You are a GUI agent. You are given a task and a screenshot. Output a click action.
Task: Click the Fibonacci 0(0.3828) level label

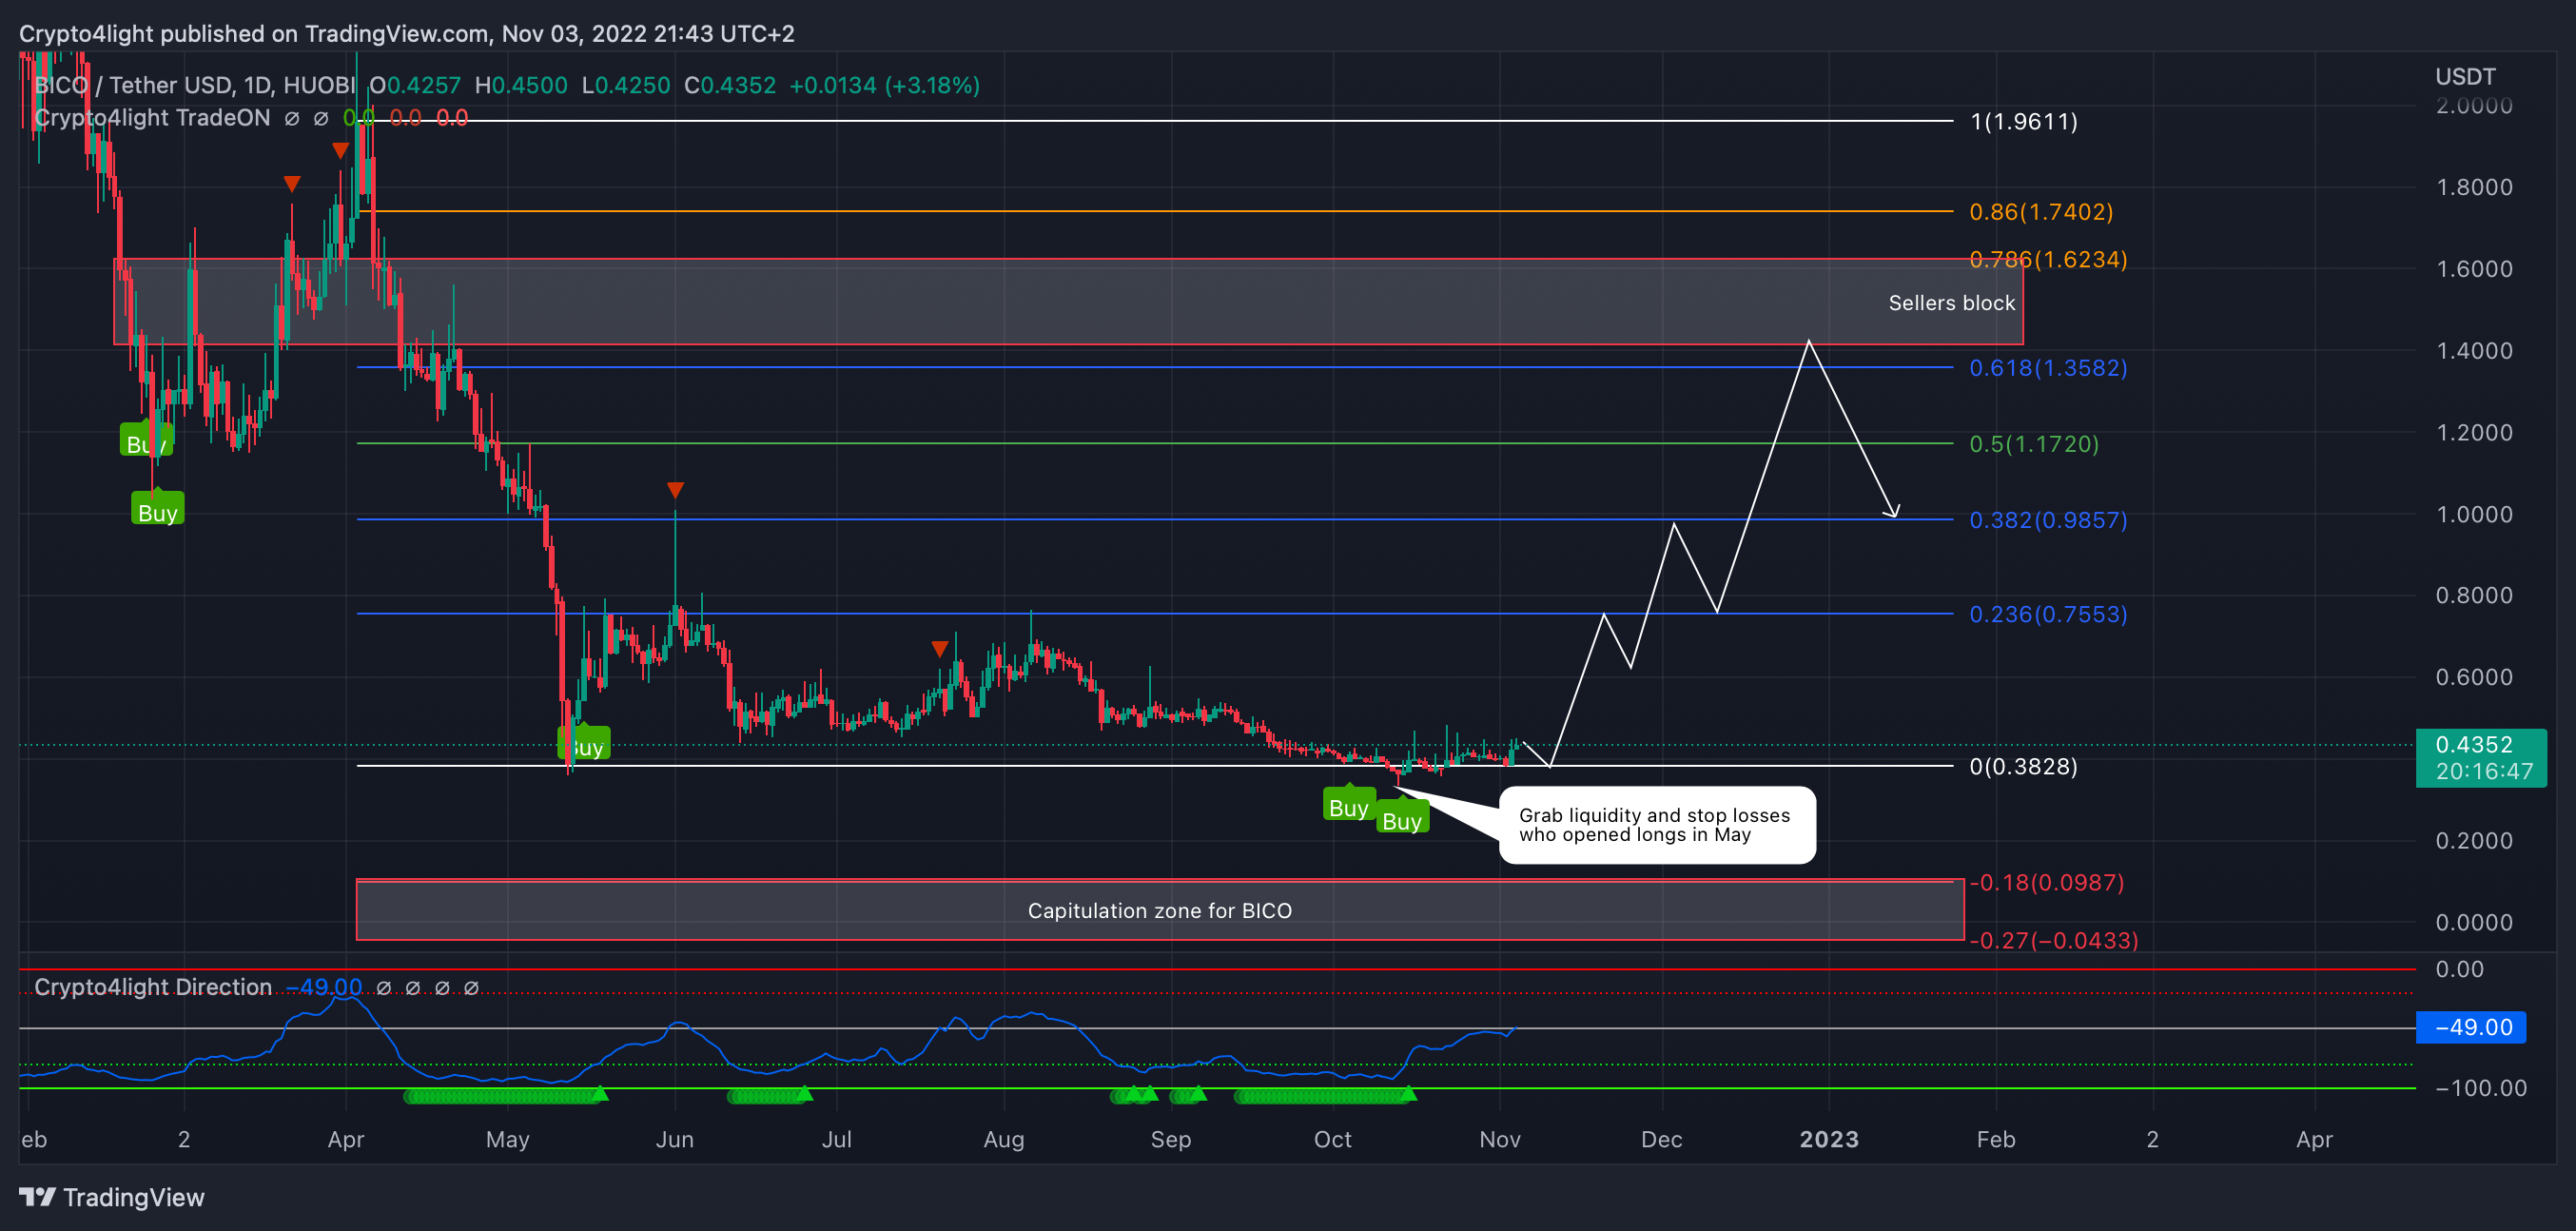[x=2023, y=766]
